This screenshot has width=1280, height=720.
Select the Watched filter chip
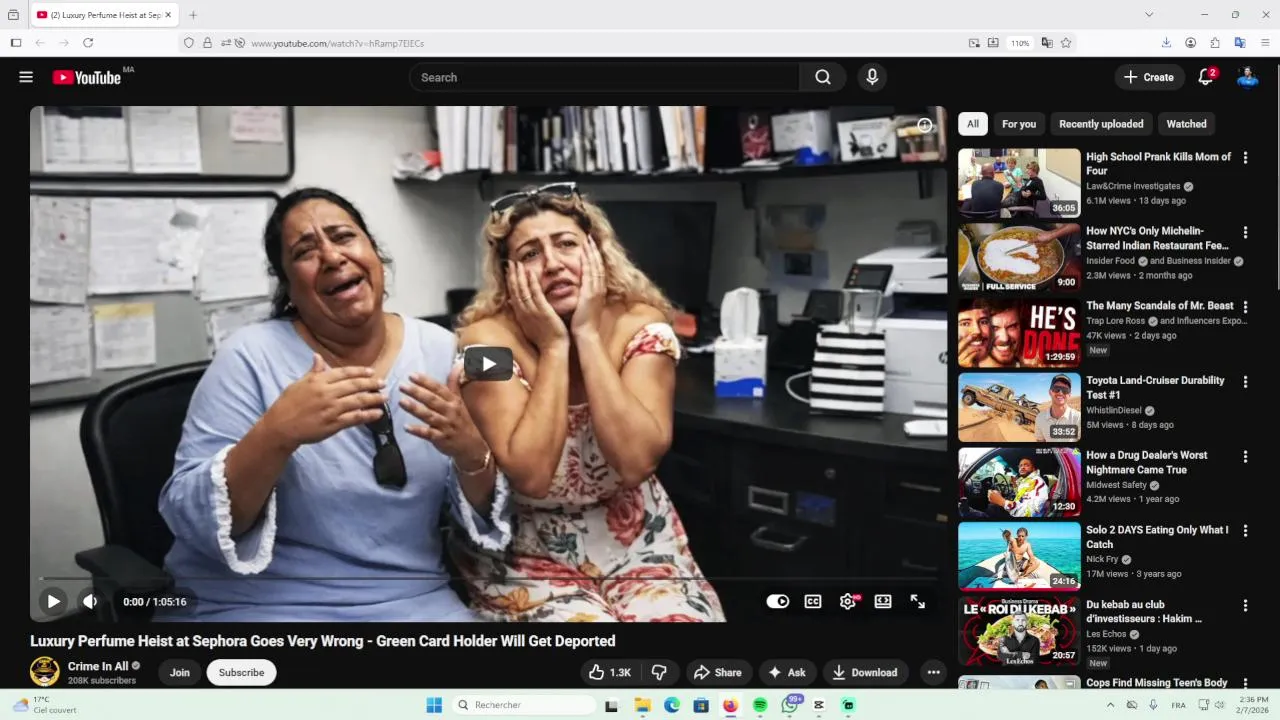pyautogui.click(x=1186, y=124)
